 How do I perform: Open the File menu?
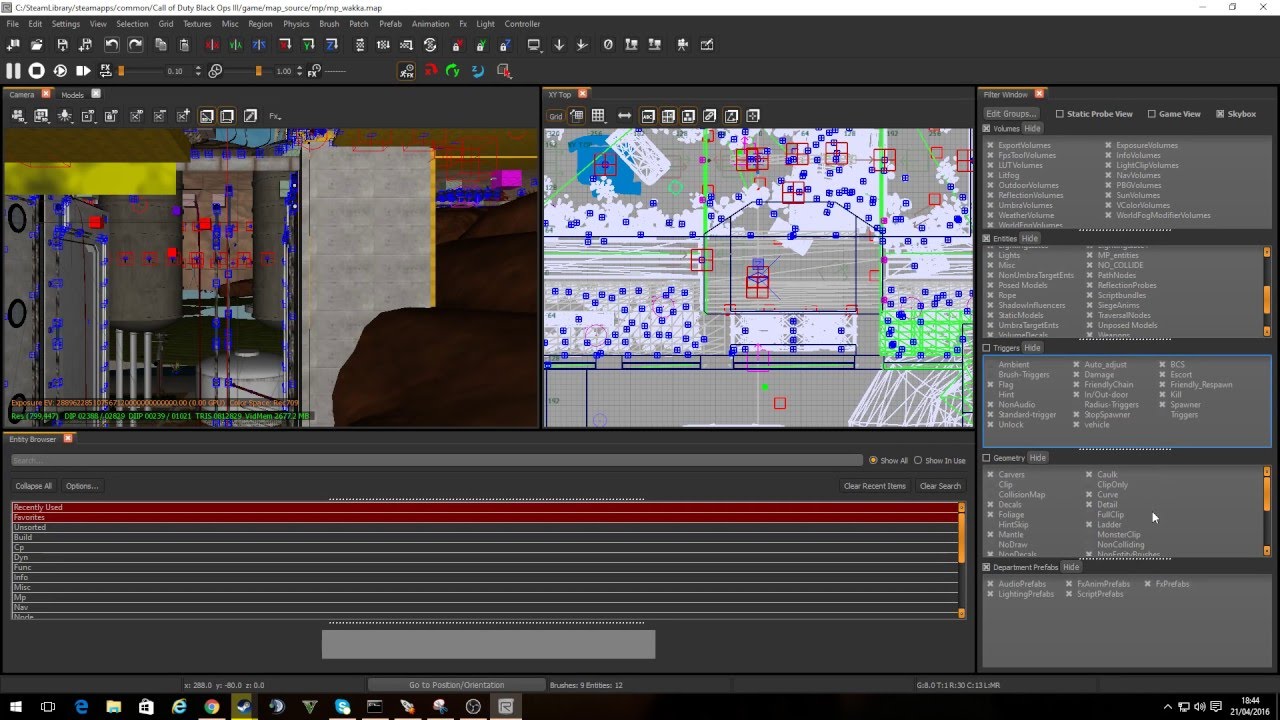(13, 24)
